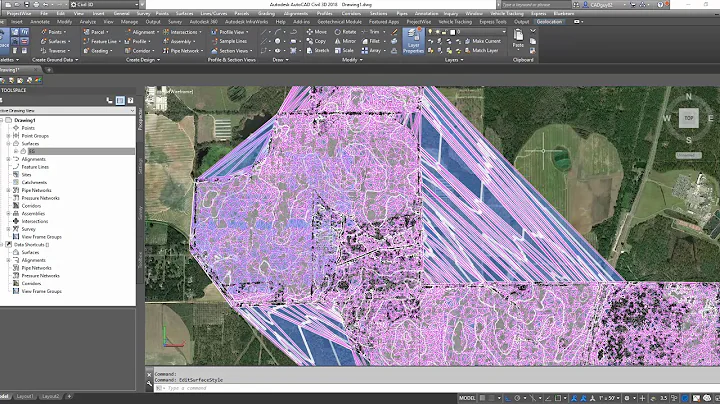Image resolution: width=720 pixels, height=404 pixels.
Task: Click the Undo arrow in quick access toolbar
Action: 45,4
